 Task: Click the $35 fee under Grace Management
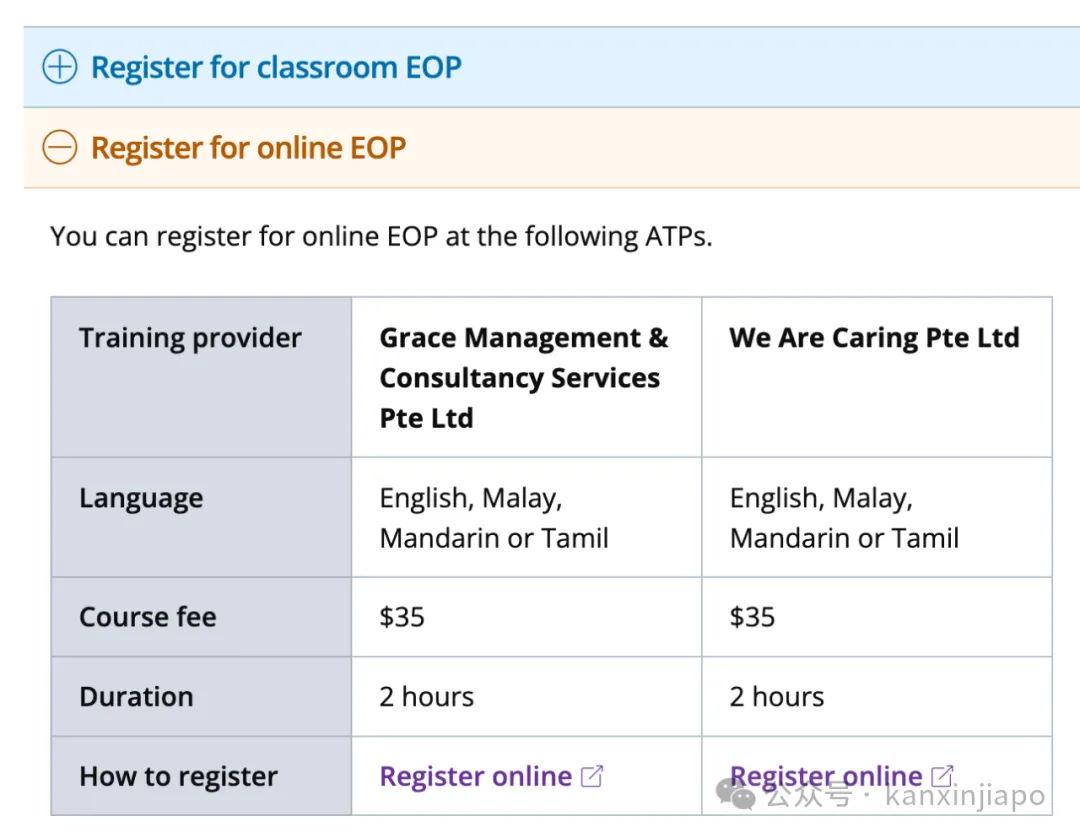(402, 617)
